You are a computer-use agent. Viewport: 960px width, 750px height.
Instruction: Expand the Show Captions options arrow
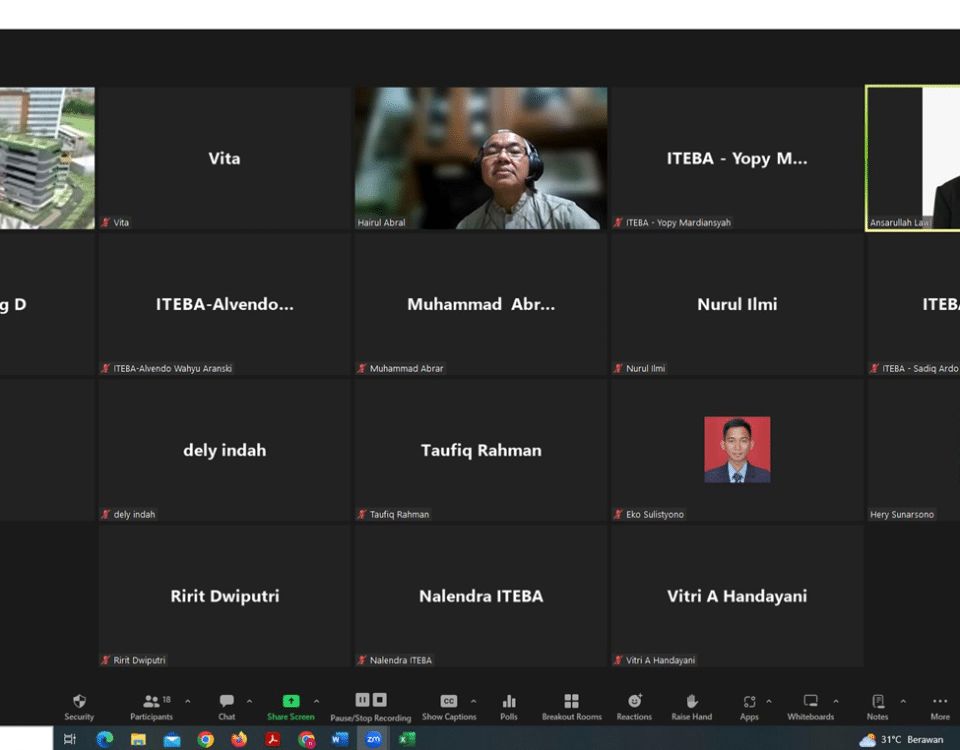[x=474, y=702]
